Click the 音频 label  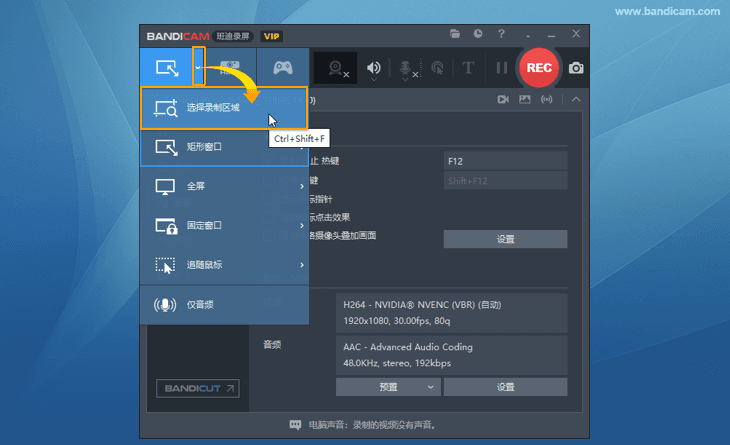272,345
